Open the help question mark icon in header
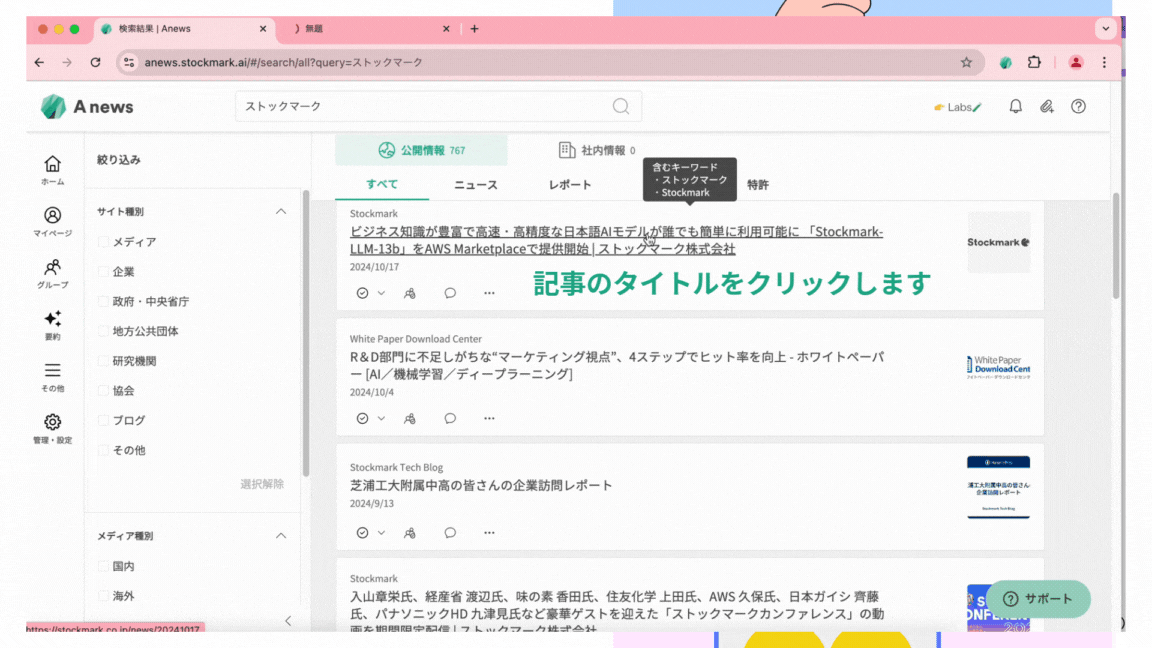The width and height of the screenshot is (1152, 648). coord(1078,106)
